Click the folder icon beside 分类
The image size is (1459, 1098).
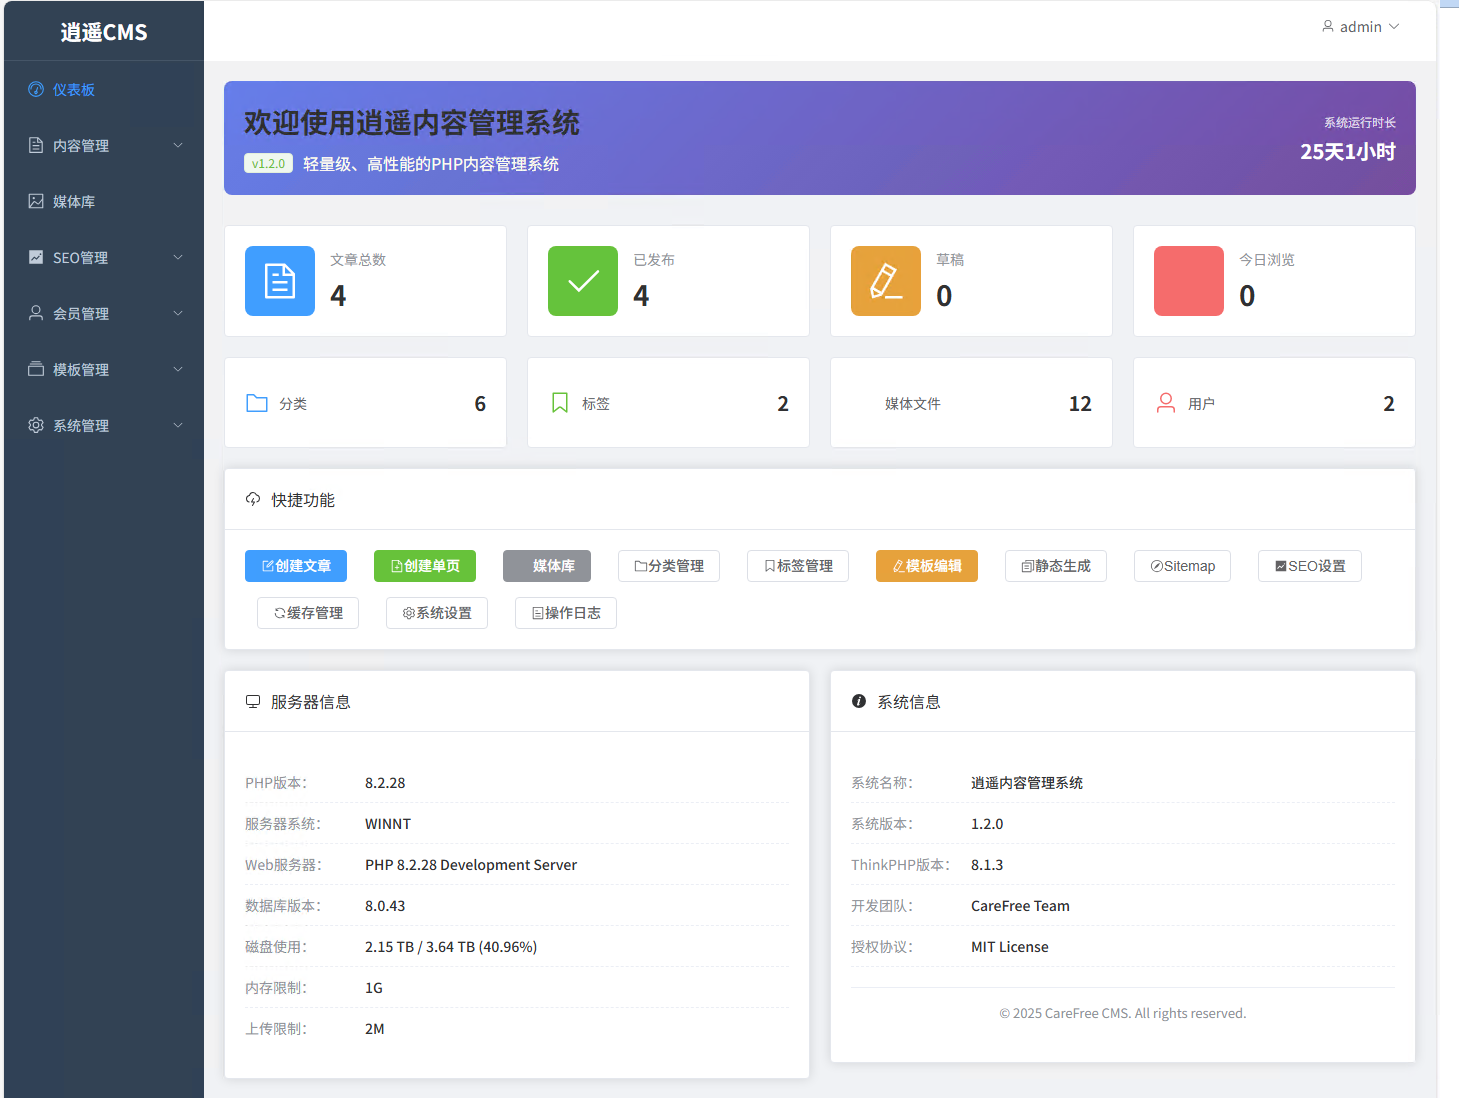tap(257, 403)
